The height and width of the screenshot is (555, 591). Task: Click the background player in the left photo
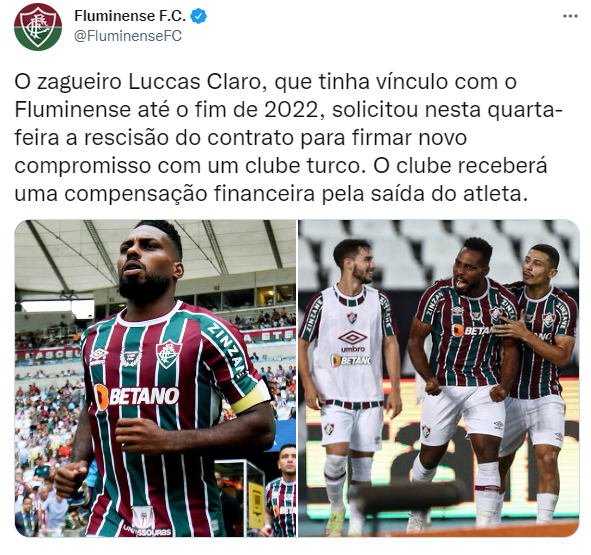(282, 490)
